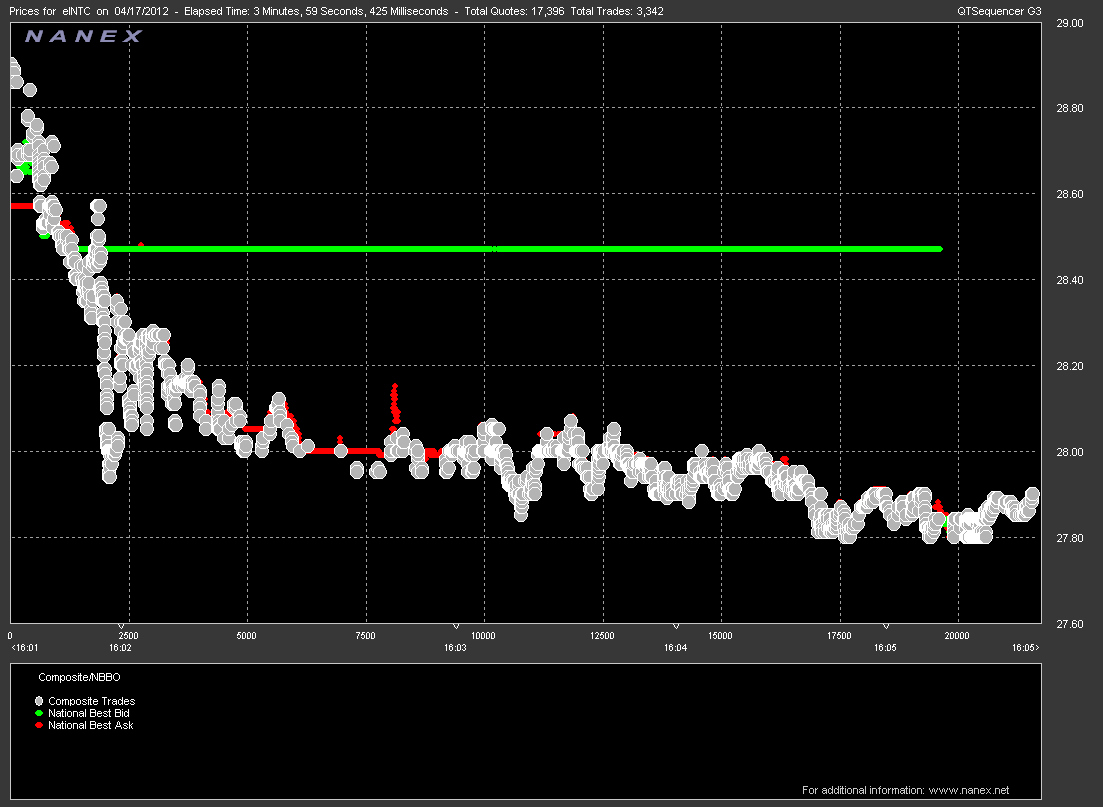Click the 'Total Quotes: 17,396' header text
Screen dimensions: 1103x807
[x=514, y=11]
